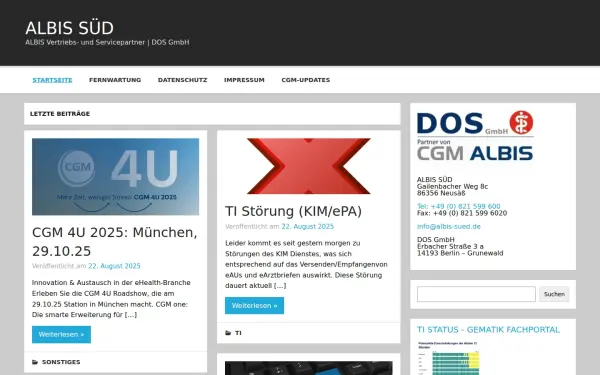Click the DOS GmbH CGM ALBIS logo
This screenshot has width=600, height=375.
pyautogui.click(x=475, y=136)
